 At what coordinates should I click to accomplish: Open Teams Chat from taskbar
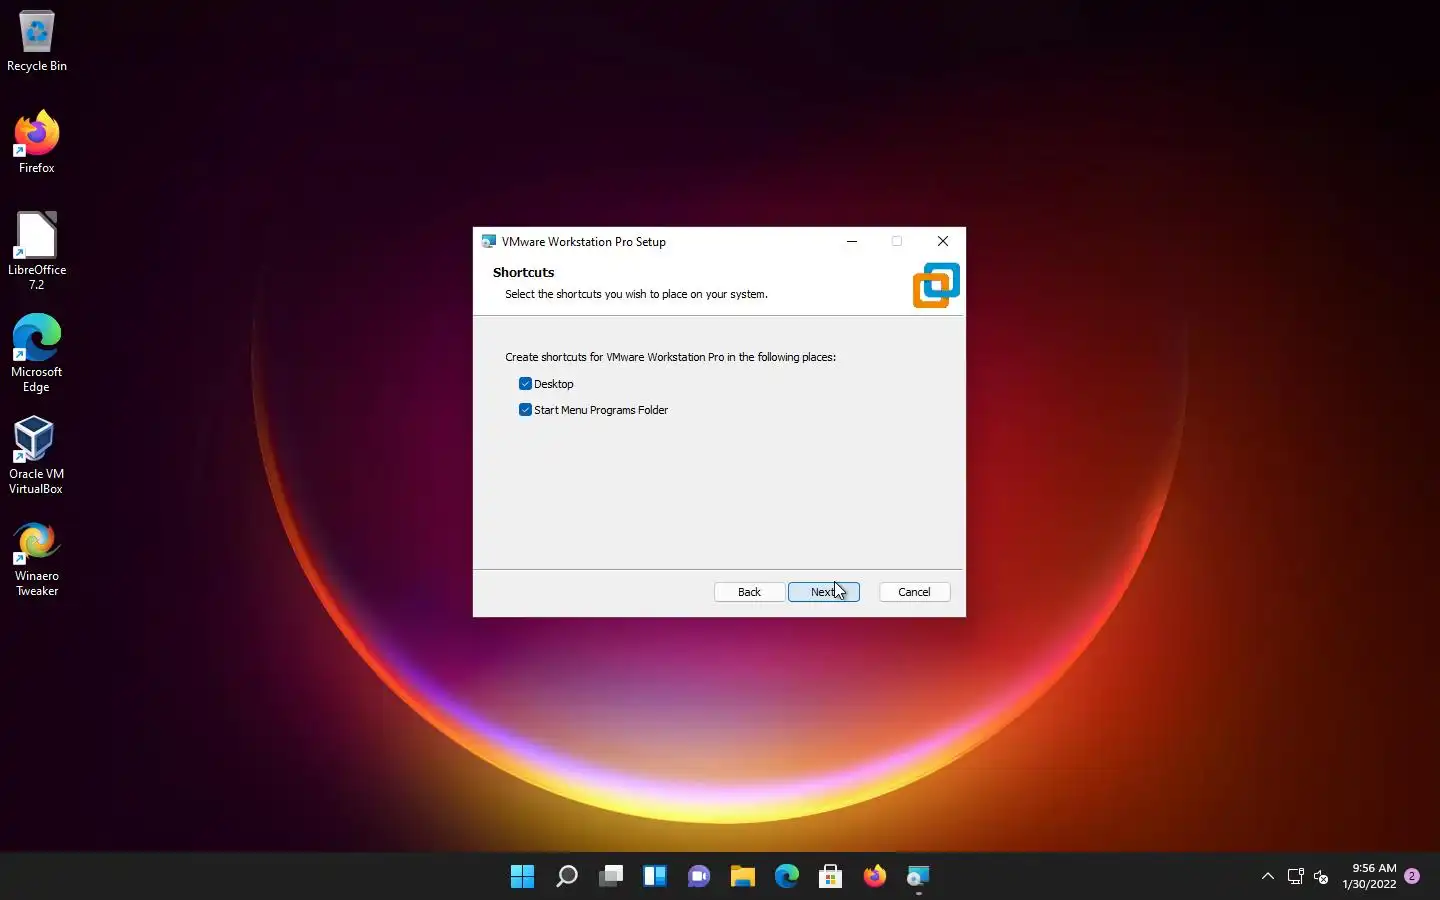coord(699,877)
